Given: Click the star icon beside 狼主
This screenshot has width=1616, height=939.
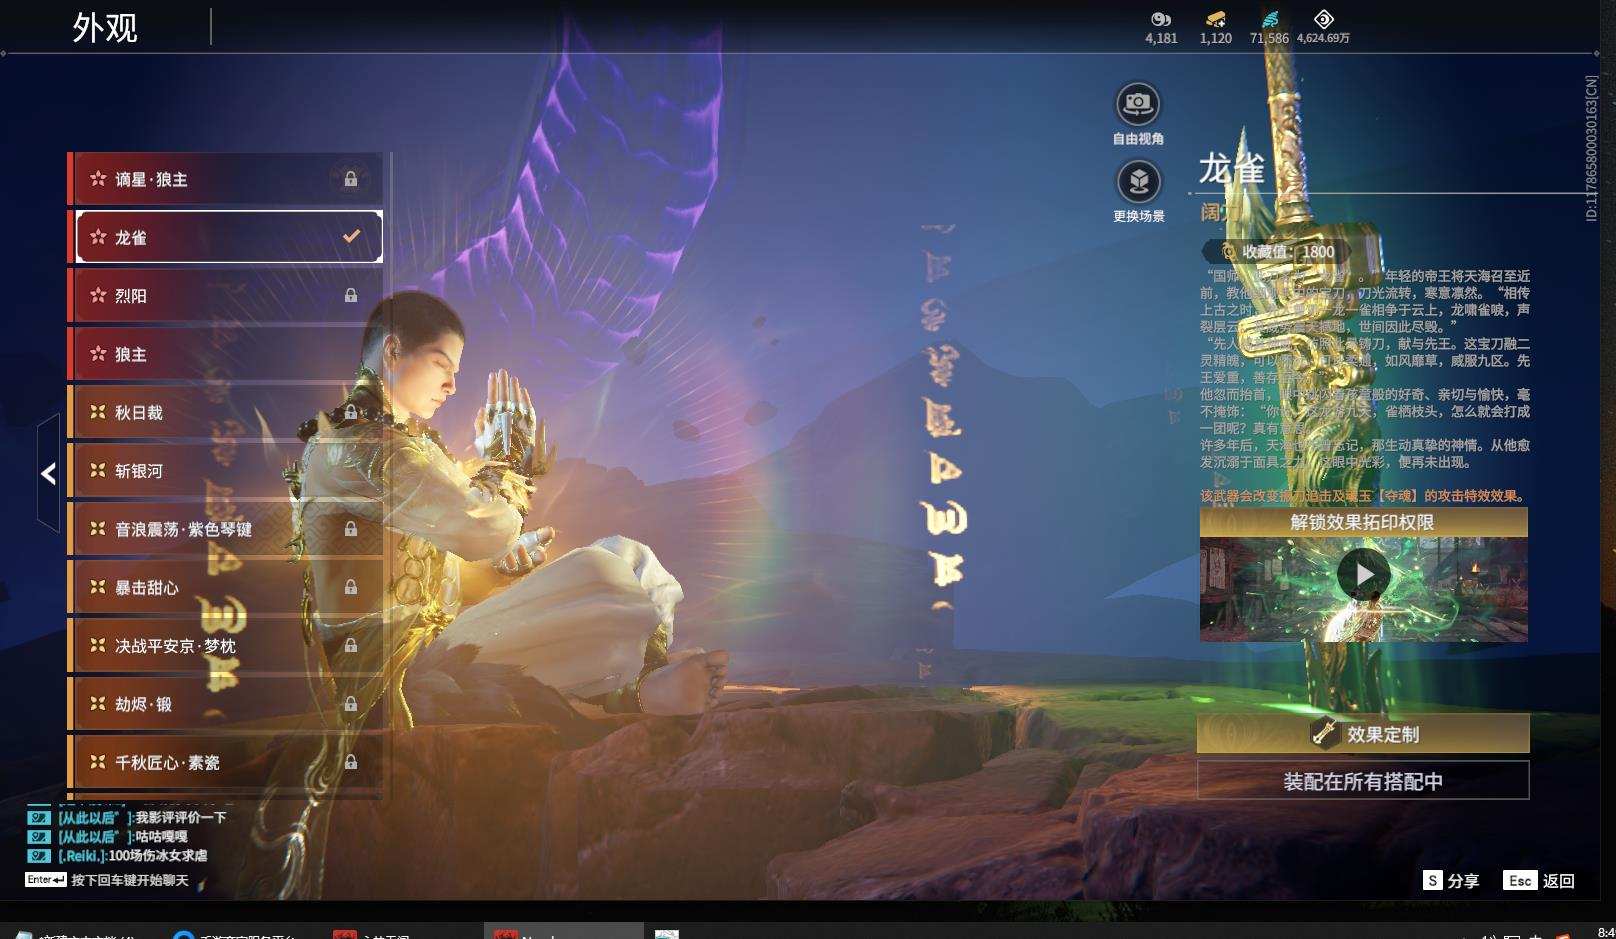Looking at the screenshot, I should [98, 354].
